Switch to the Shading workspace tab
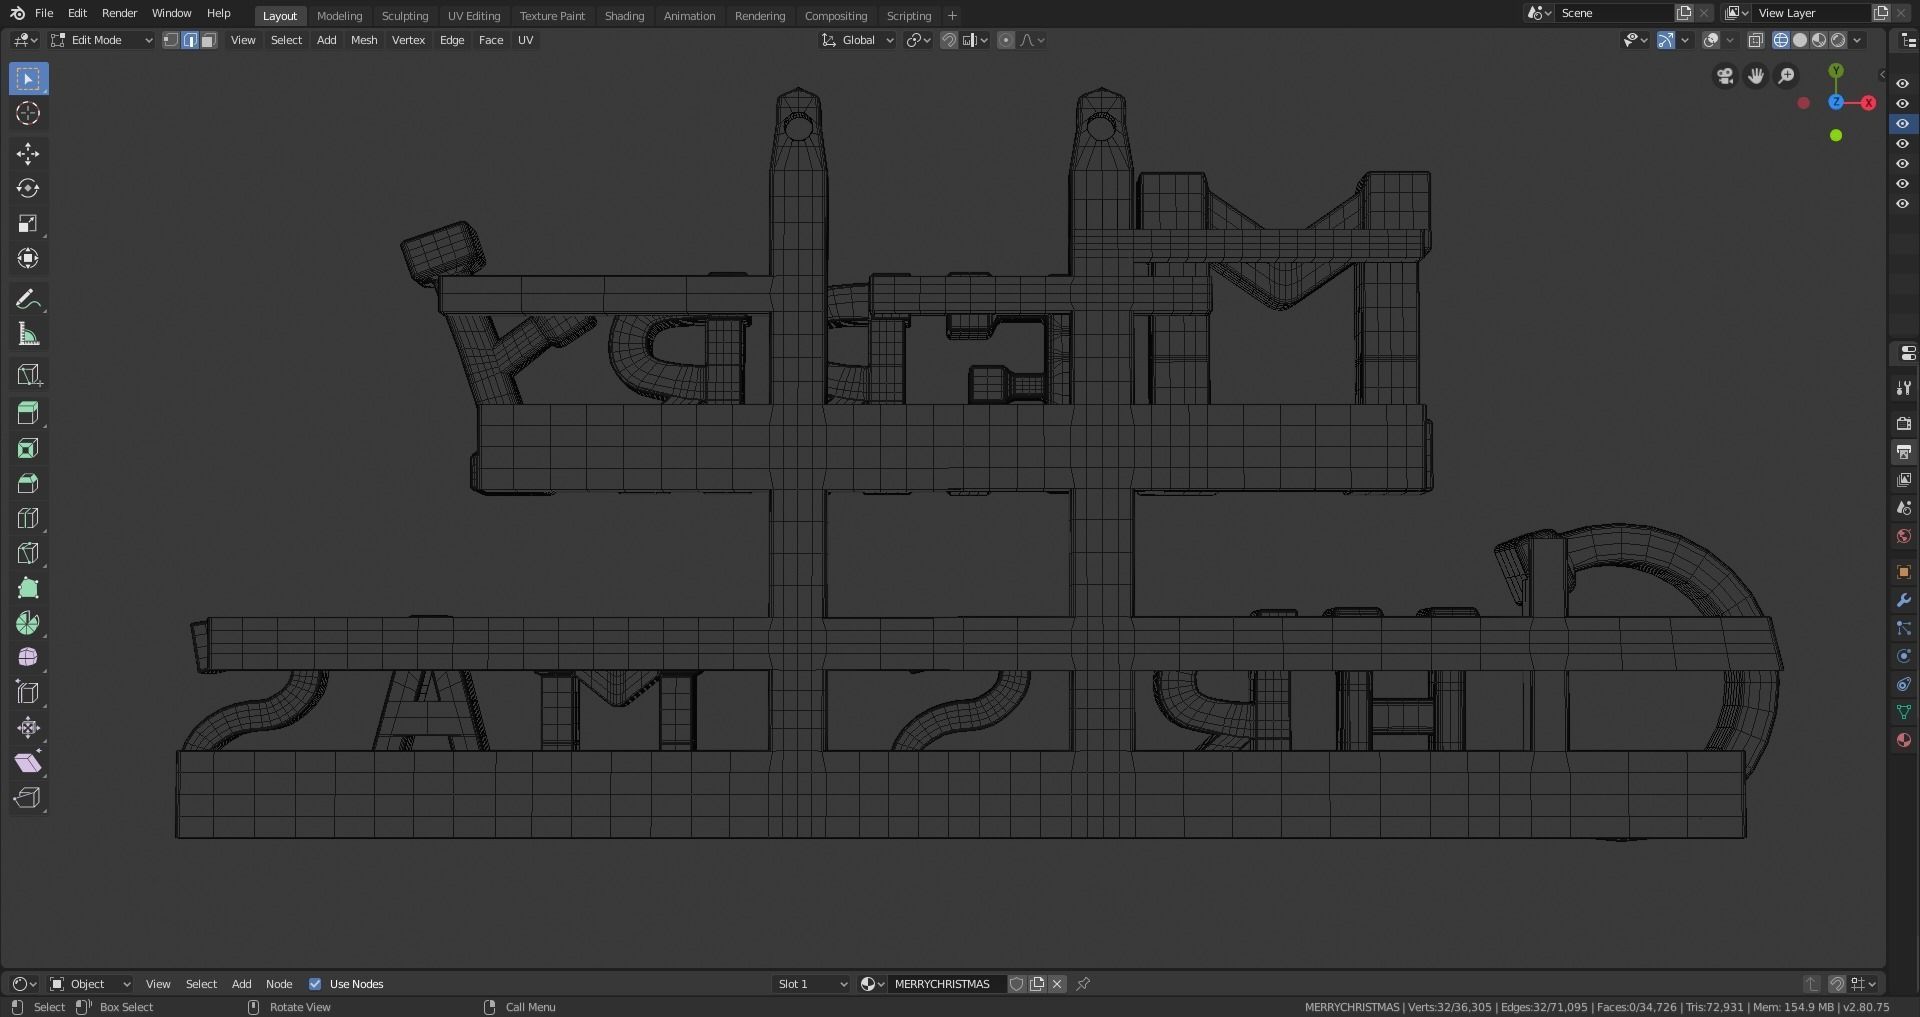The image size is (1920, 1017). point(624,16)
